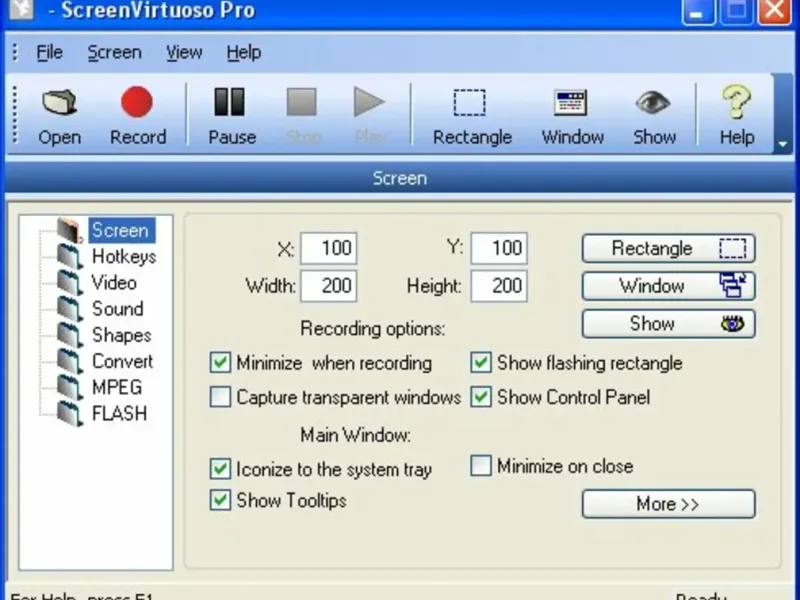Toggle Show Control Panel checkbox
This screenshot has width=800, height=600.
click(x=481, y=397)
